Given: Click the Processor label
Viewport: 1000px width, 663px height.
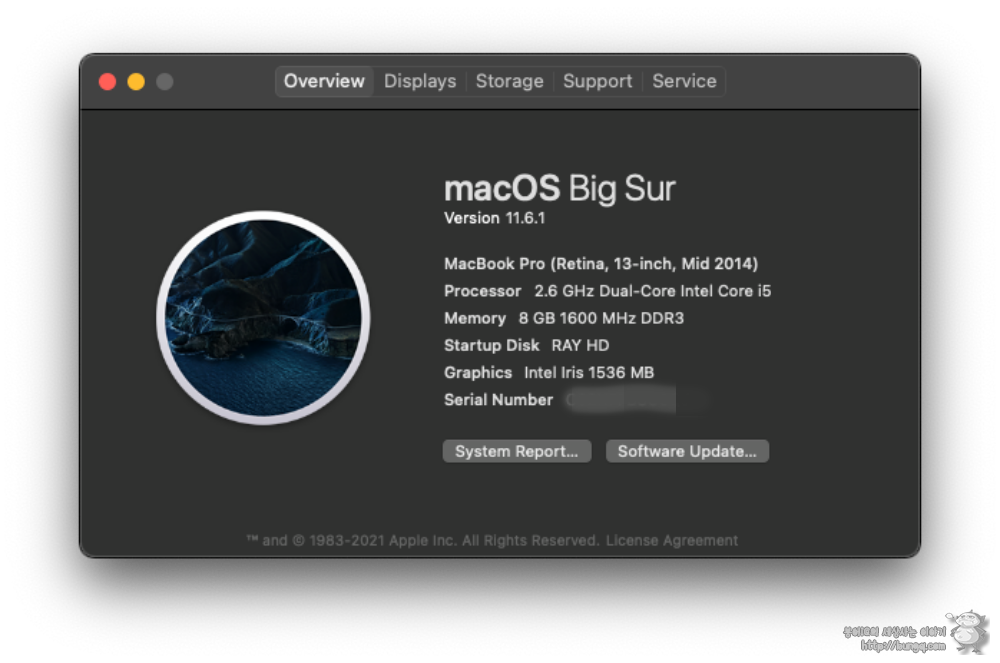Looking at the screenshot, I should click(x=482, y=291).
